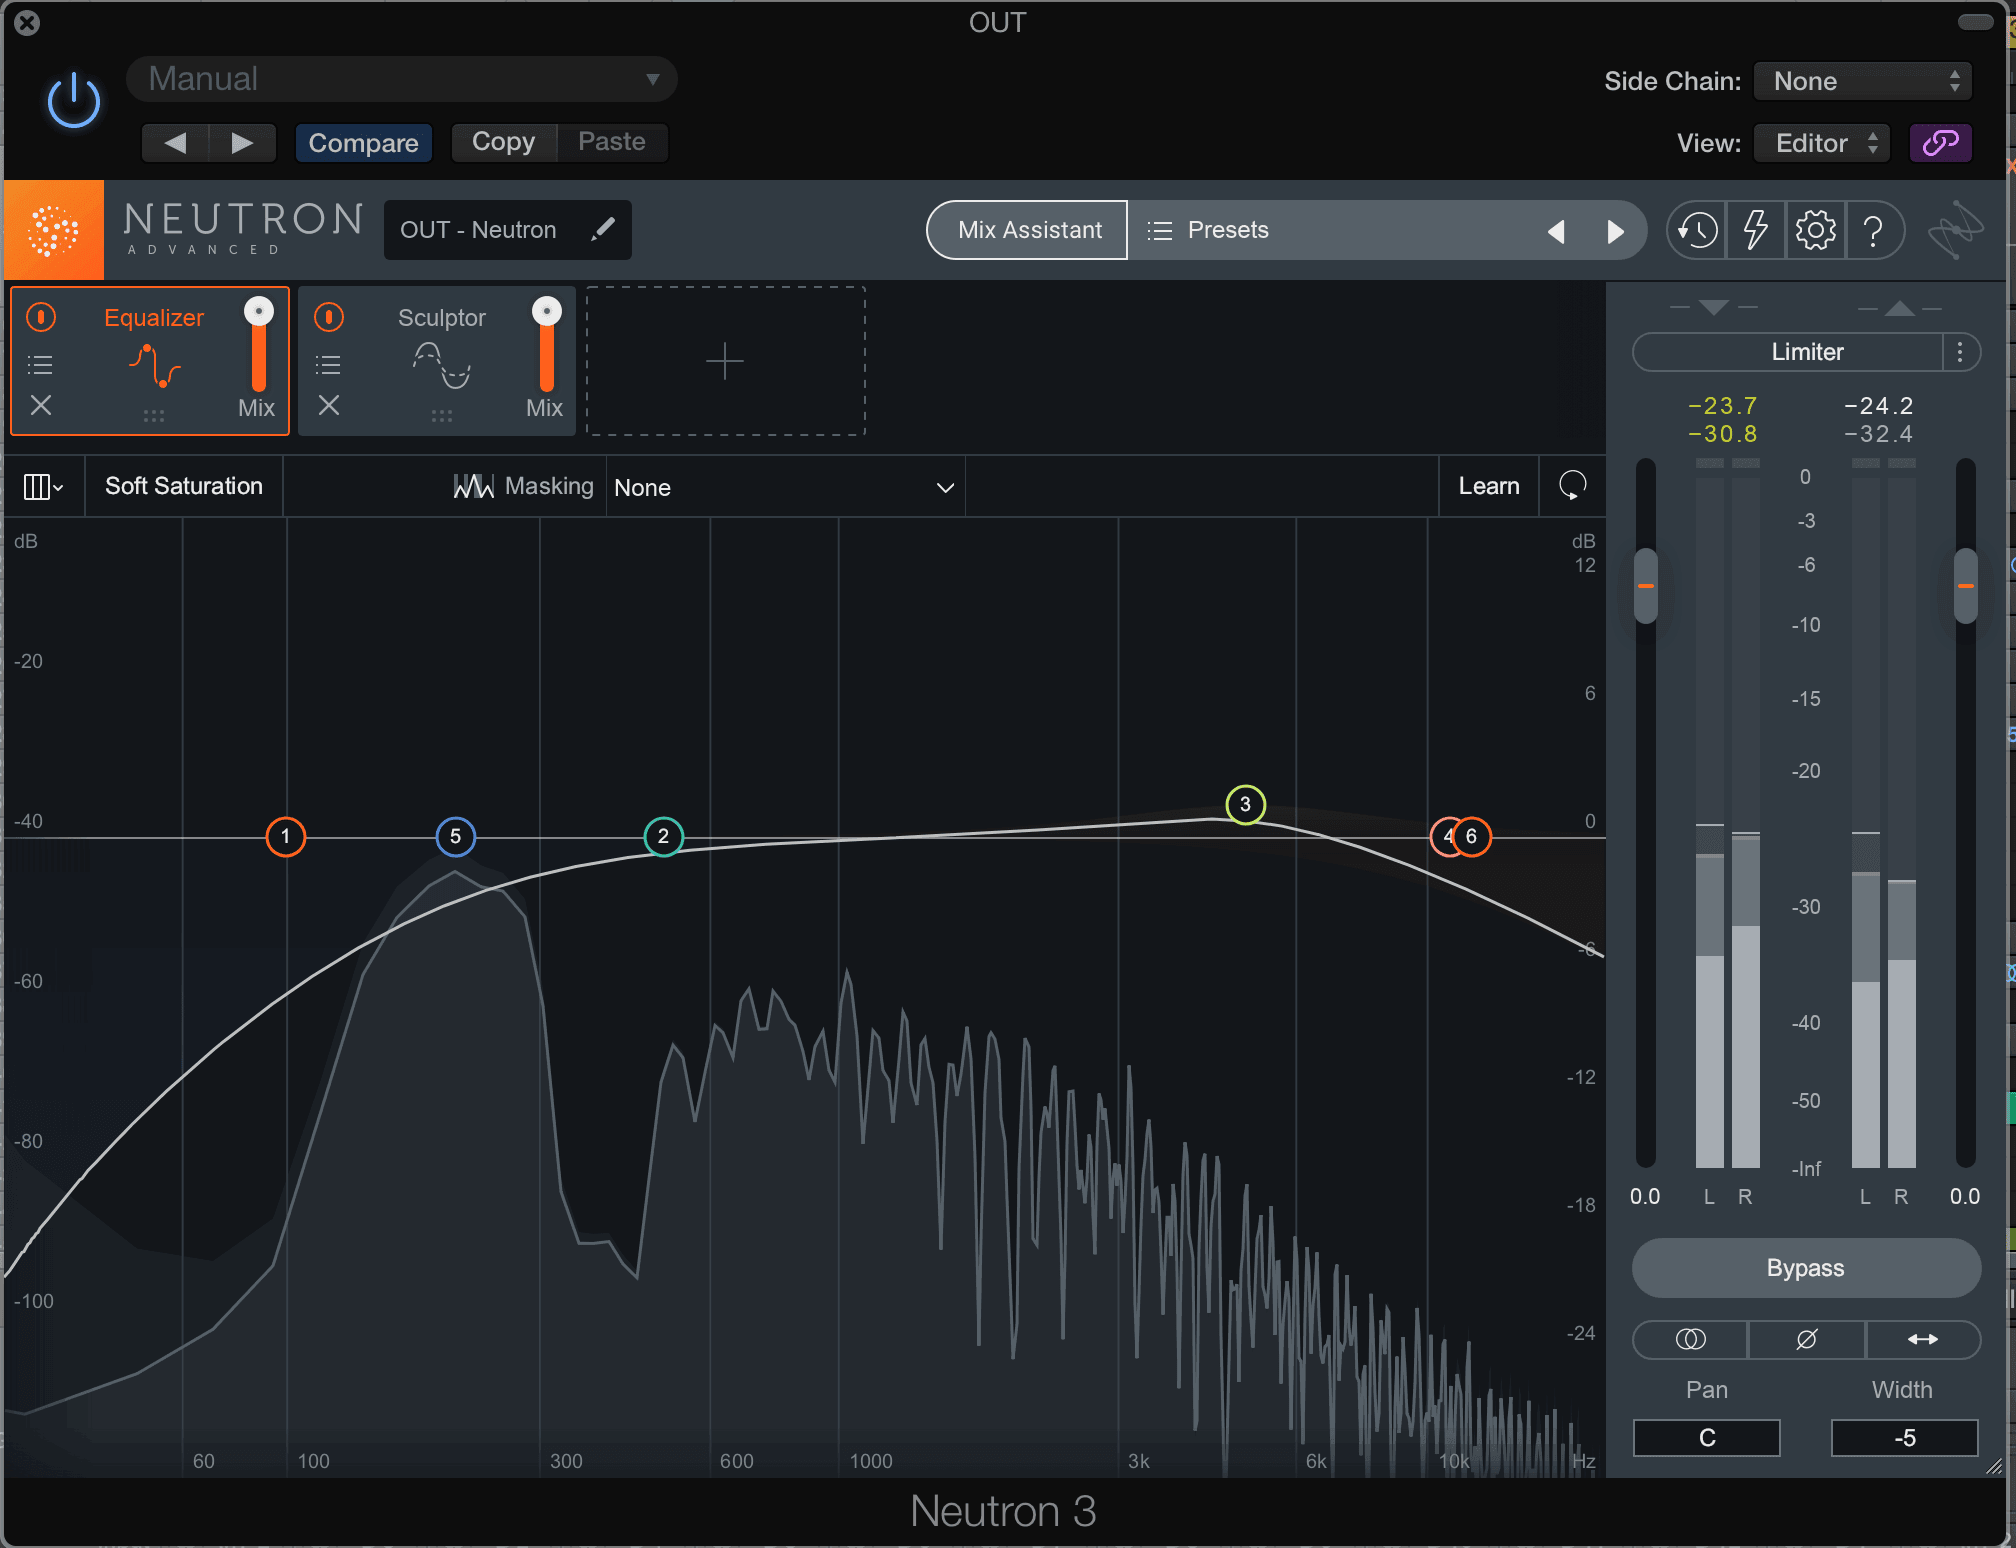The width and height of the screenshot is (2016, 1548).
Task: Open the Sculptor module preset list icon
Action: coord(328,365)
